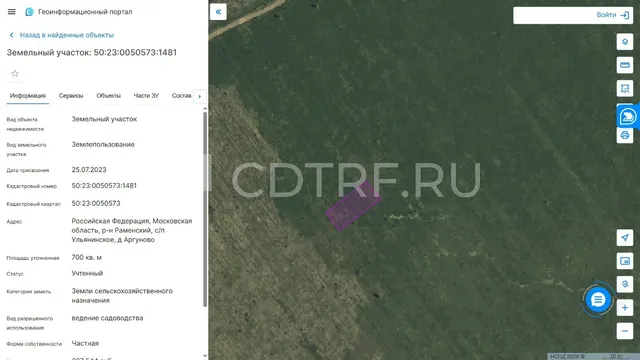Click the value Земельный участок in first row
Image resolution: width=640 pixels, height=360 pixels.
point(104,119)
